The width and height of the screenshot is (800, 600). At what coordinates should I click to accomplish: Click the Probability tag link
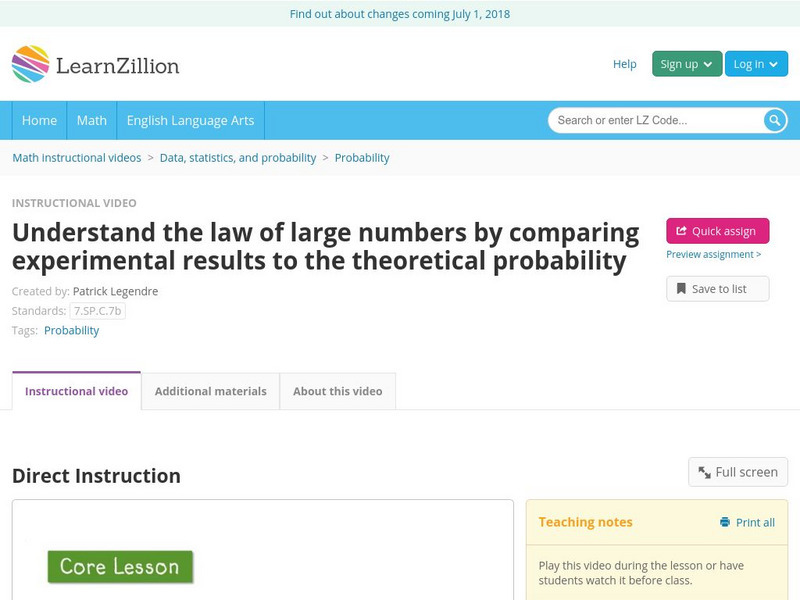(x=71, y=329)
